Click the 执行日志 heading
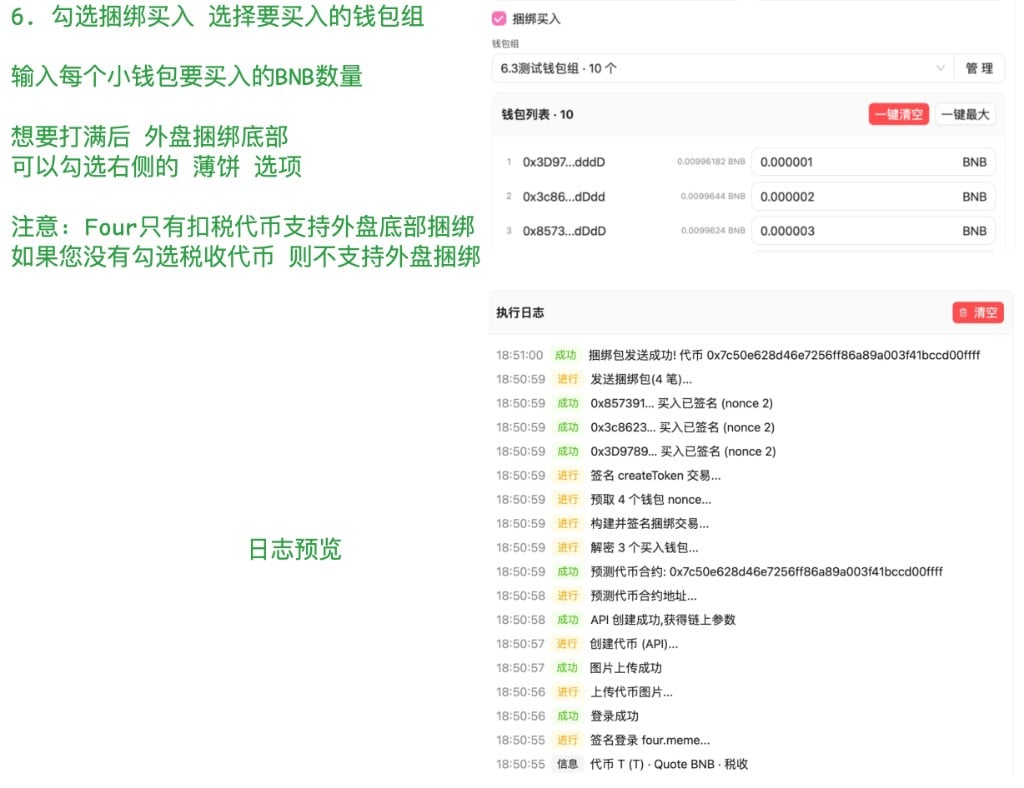The image size is (1024, 788). coord(520,313)
